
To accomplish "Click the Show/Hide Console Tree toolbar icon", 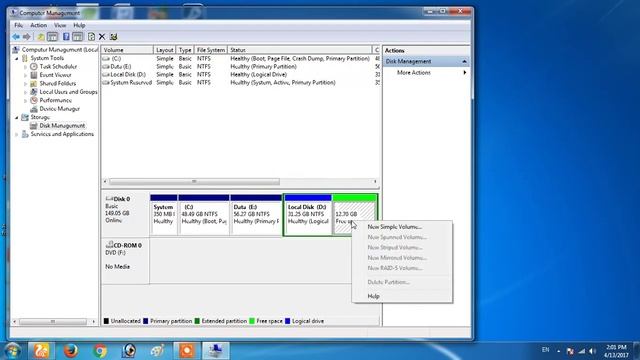I will (x=52, y=37).
